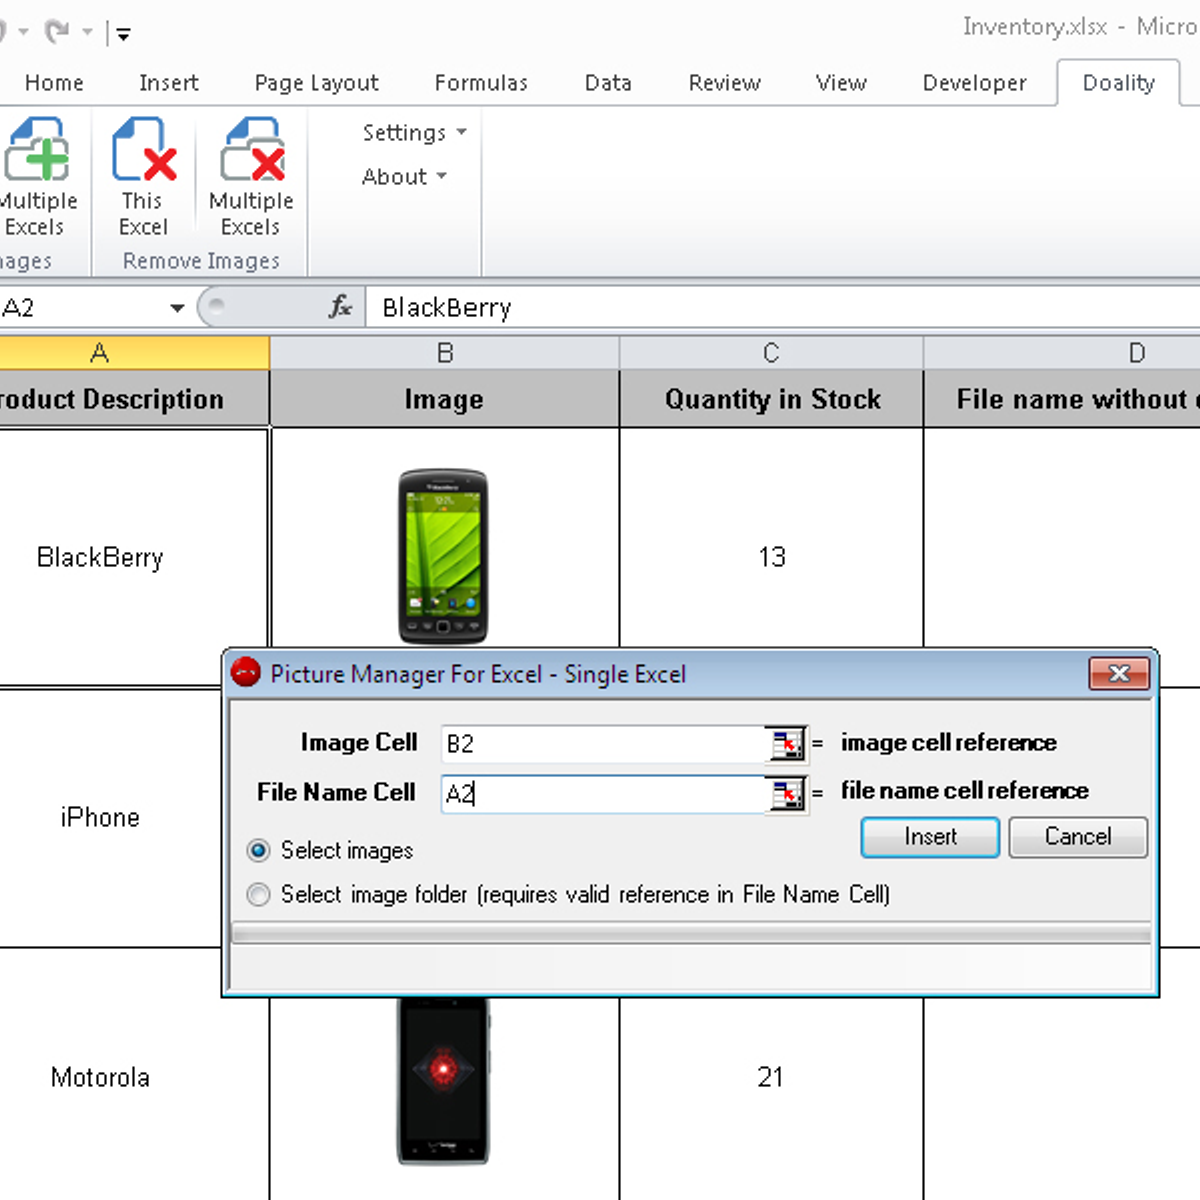
Task: Click the Insert button in dialog
Action: pos(930,837)
